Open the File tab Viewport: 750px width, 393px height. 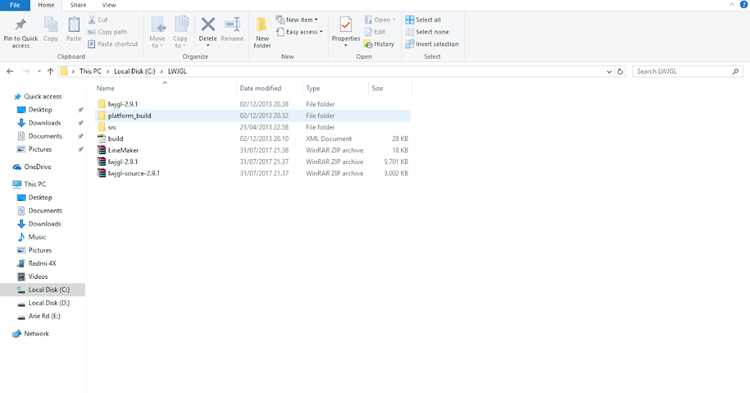15,5
